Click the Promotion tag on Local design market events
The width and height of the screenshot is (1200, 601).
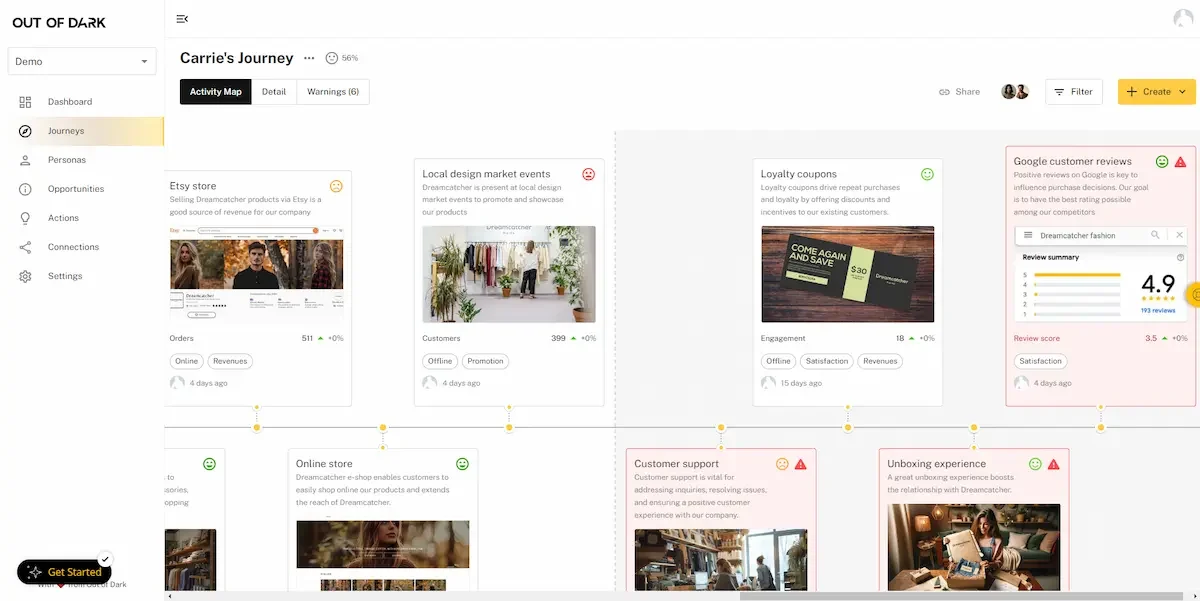pos(486,361)
